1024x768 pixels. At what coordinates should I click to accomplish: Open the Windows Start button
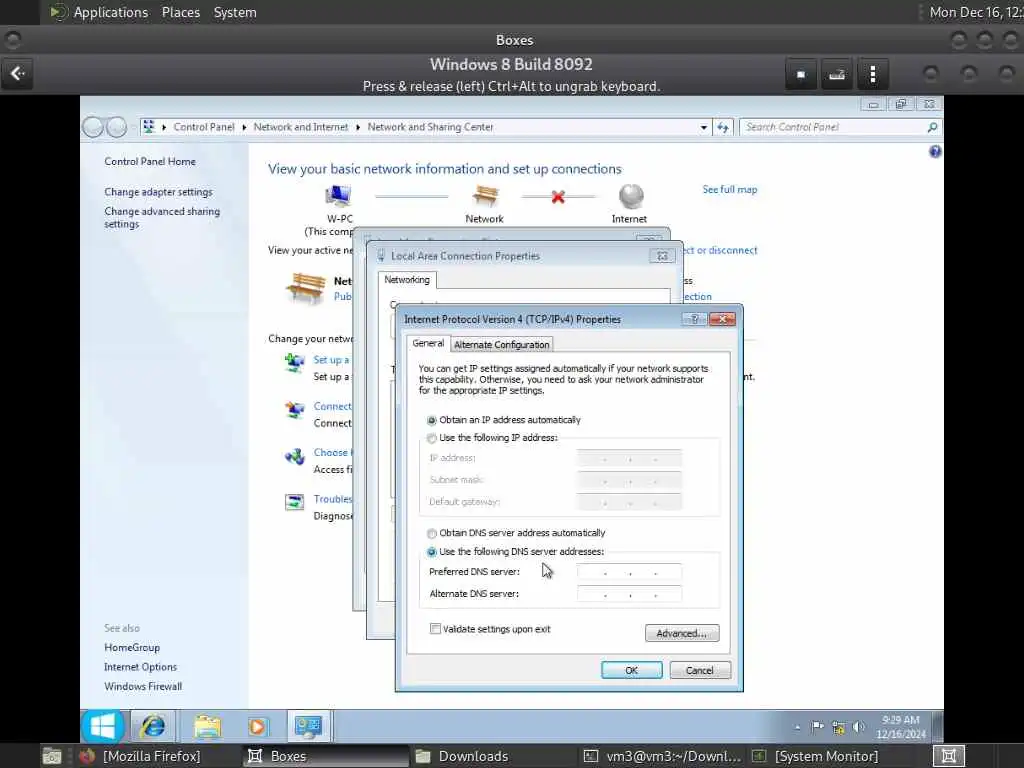[x=103, y=726]
